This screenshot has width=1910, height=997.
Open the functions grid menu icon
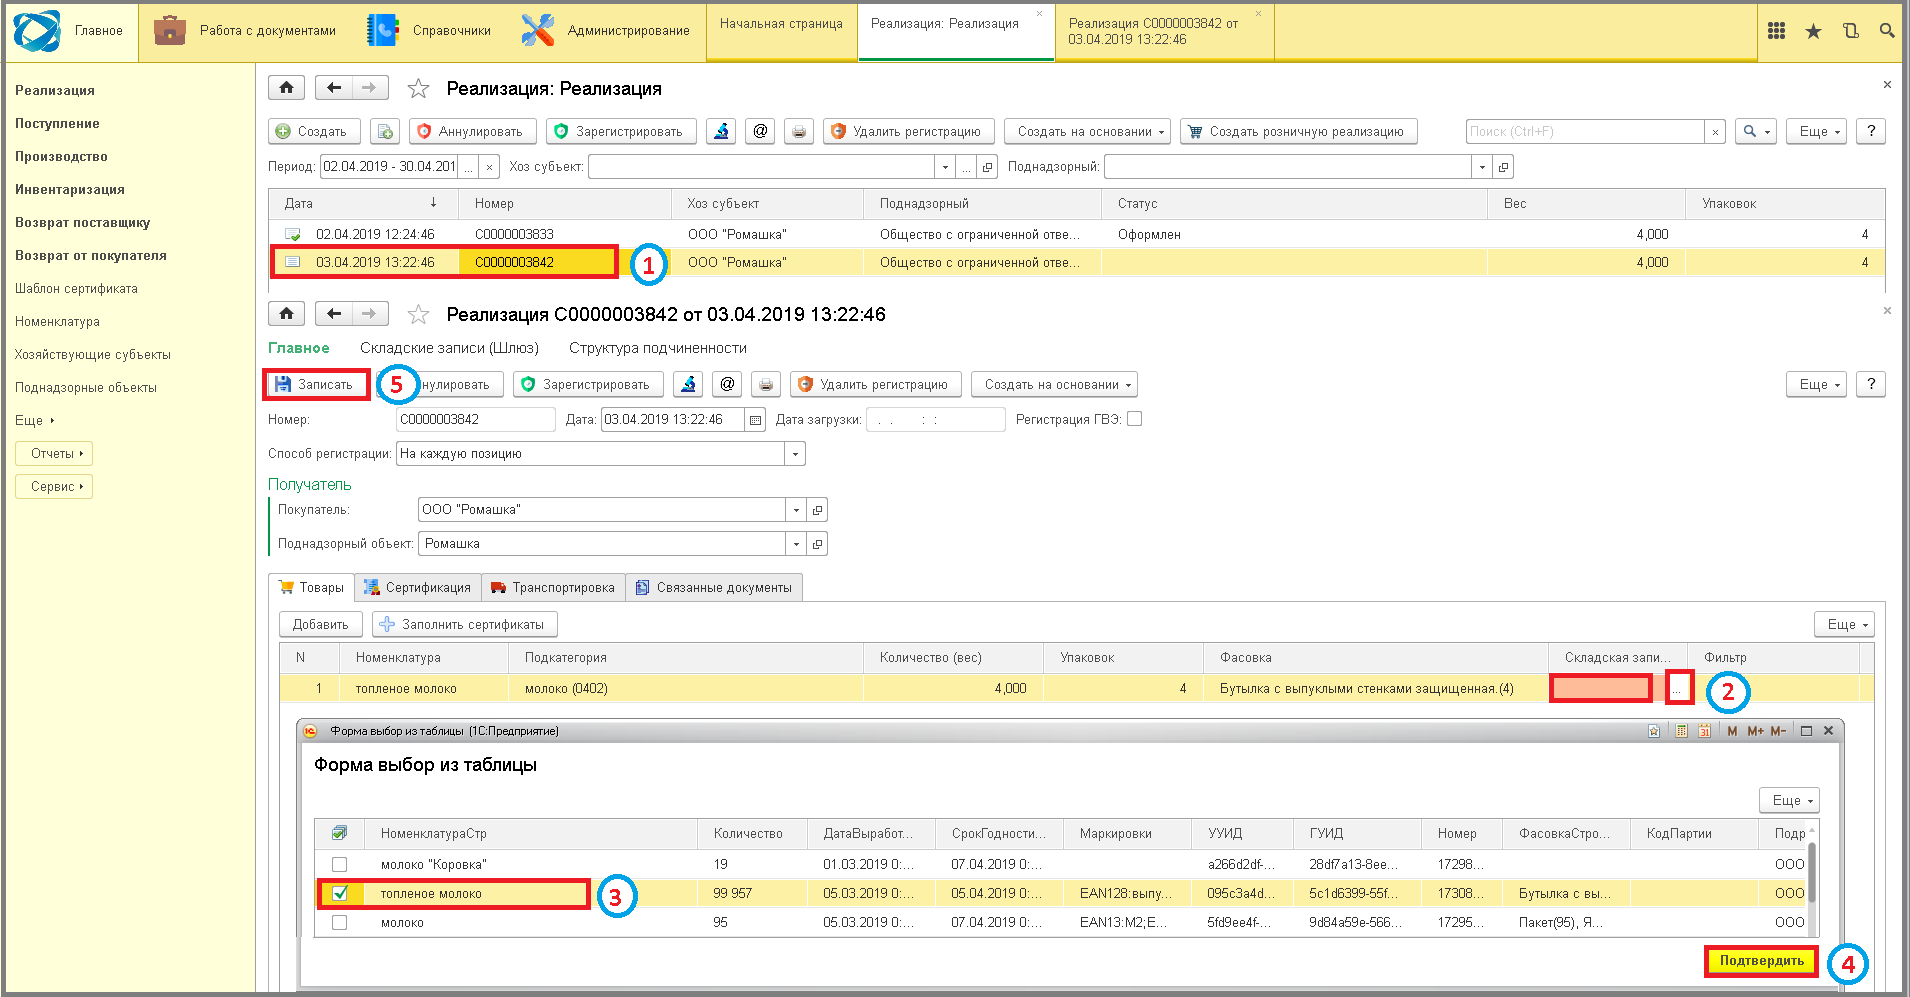pos(1776,31)
